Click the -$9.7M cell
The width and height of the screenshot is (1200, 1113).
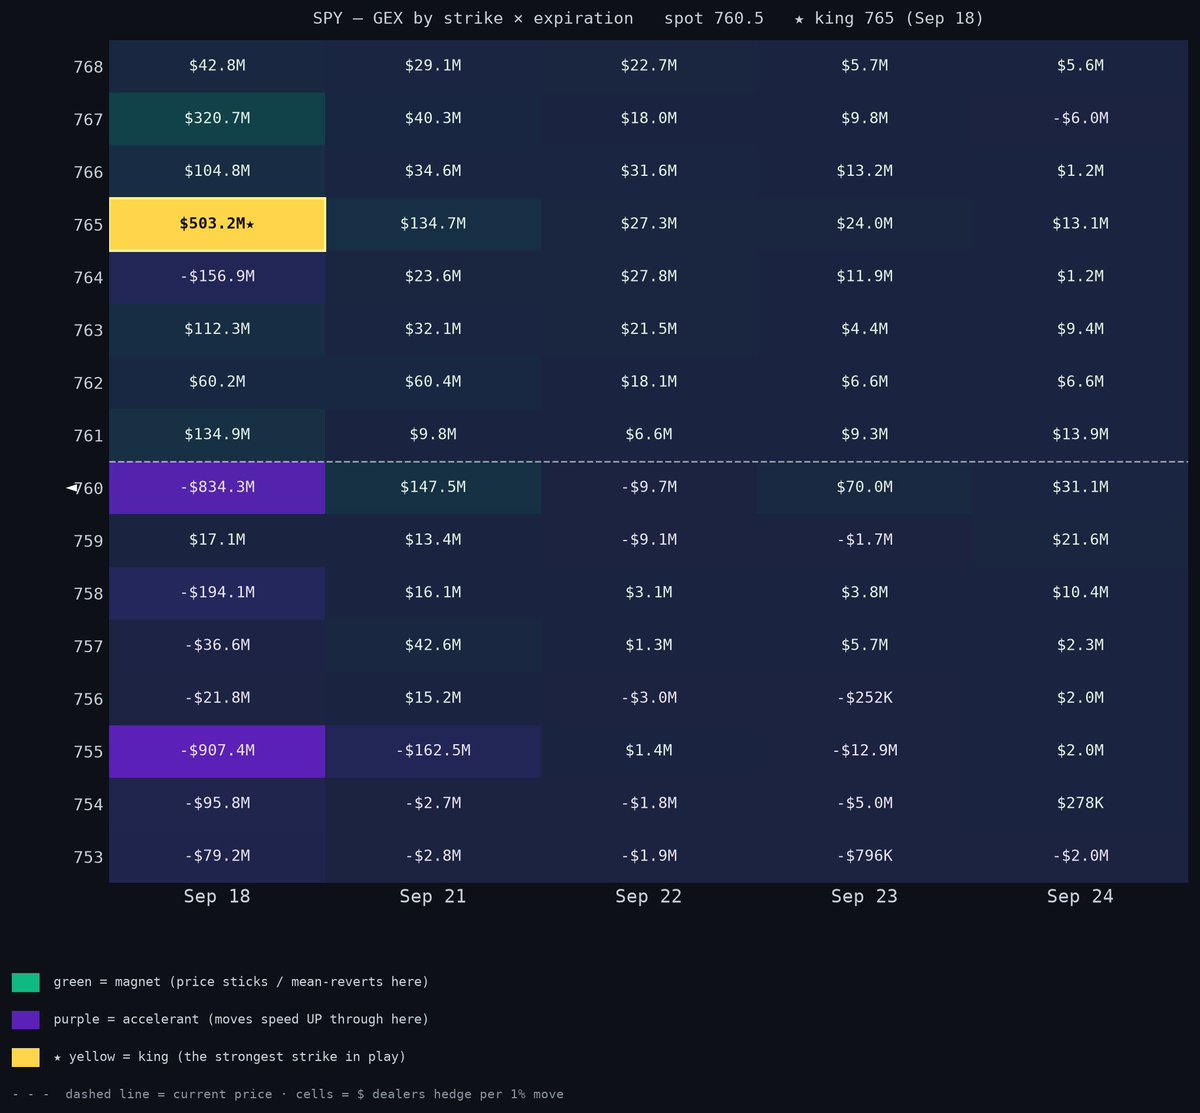click(x=648, y=488)
